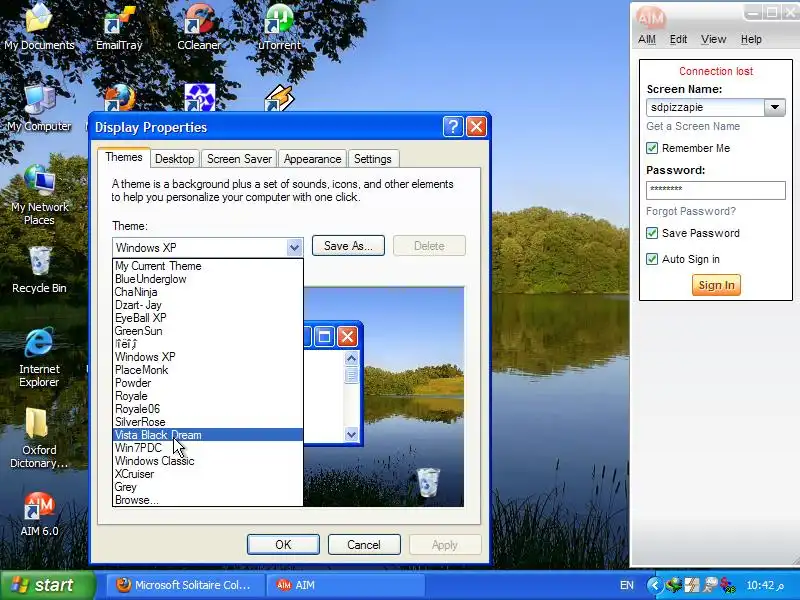800x600 pixels.
Task: Open the My Documents desktop icon
Action: [x=39, y=28]
